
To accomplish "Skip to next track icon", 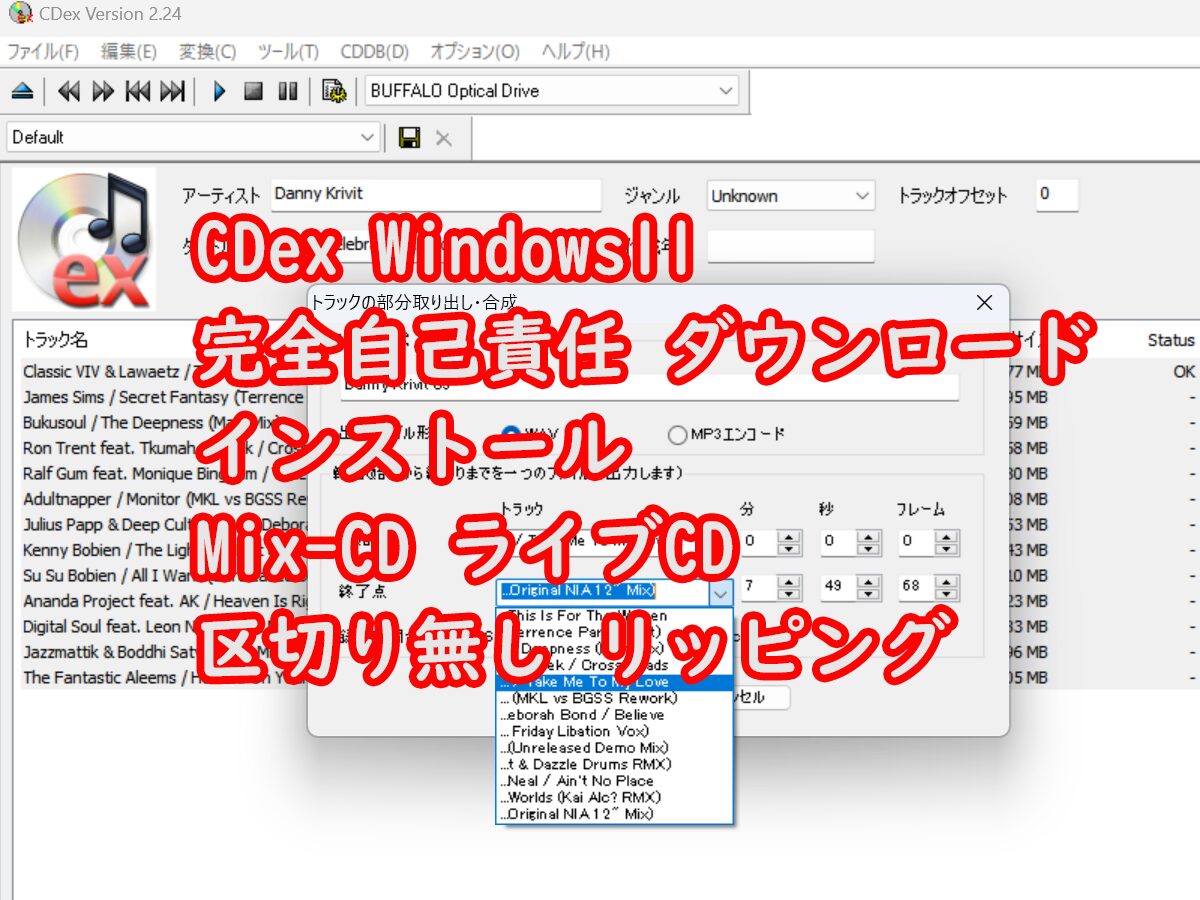I will pyautogui.click(x=173, y=91).
